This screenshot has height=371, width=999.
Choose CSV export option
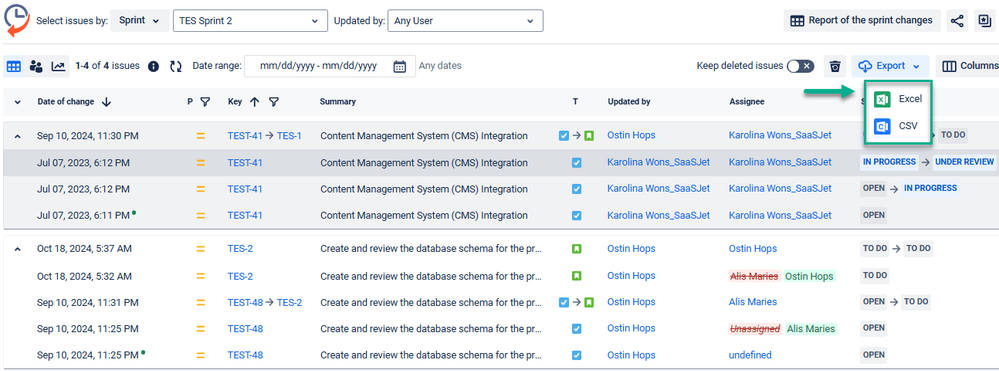(896, 126)
